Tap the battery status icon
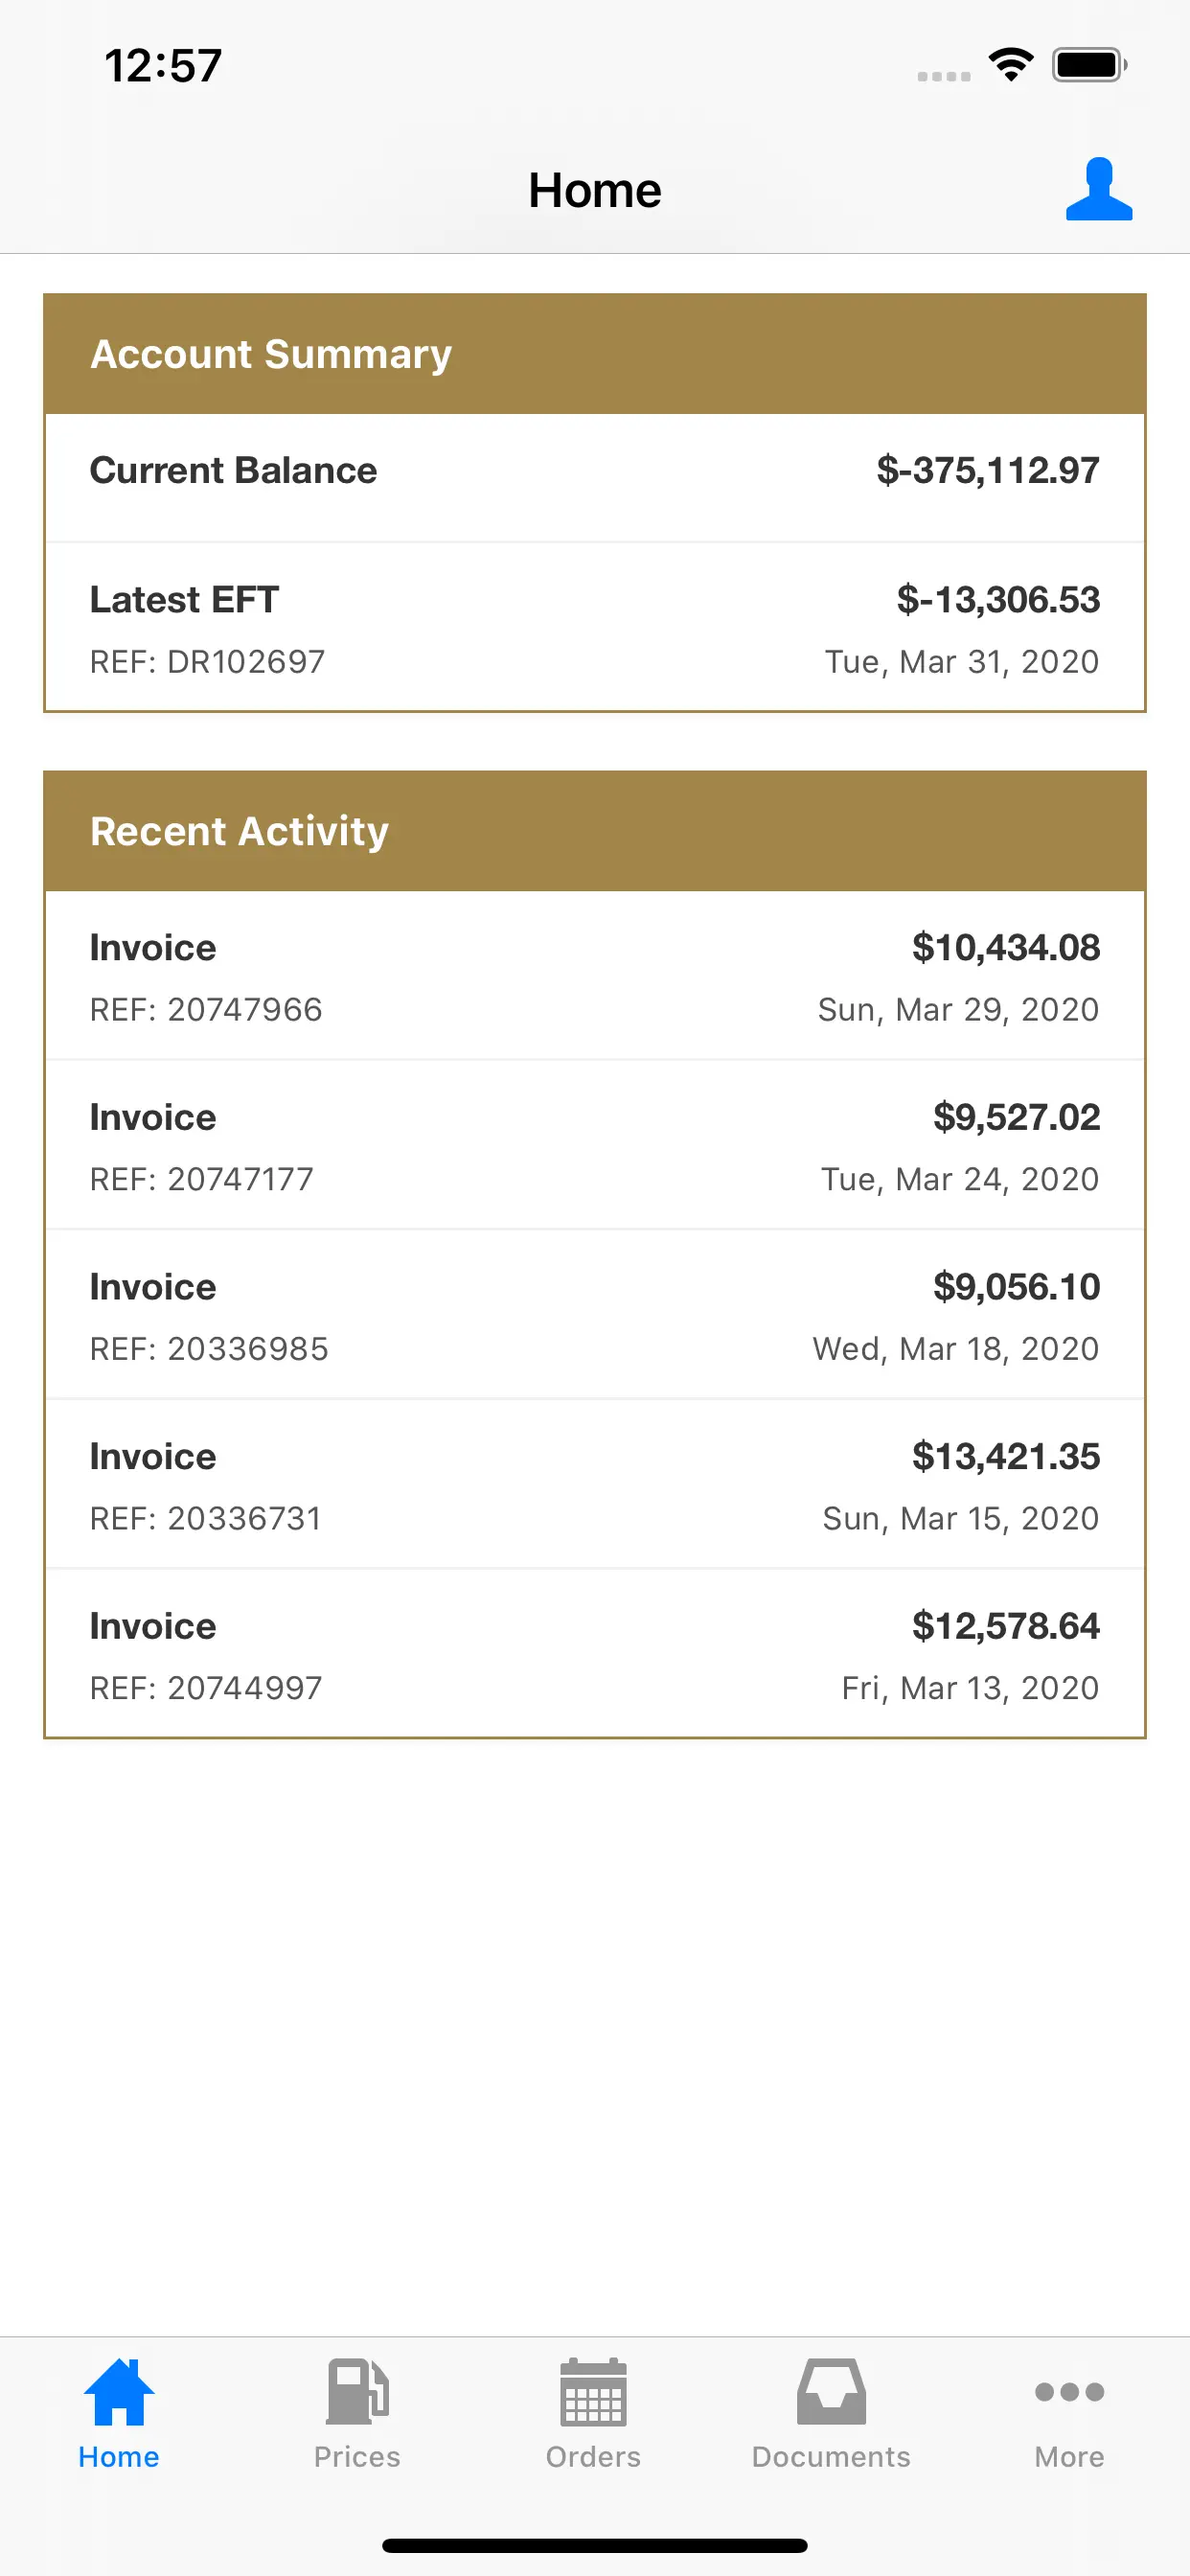The width and height of the screenshot is (1190, 2576). 1088,66
